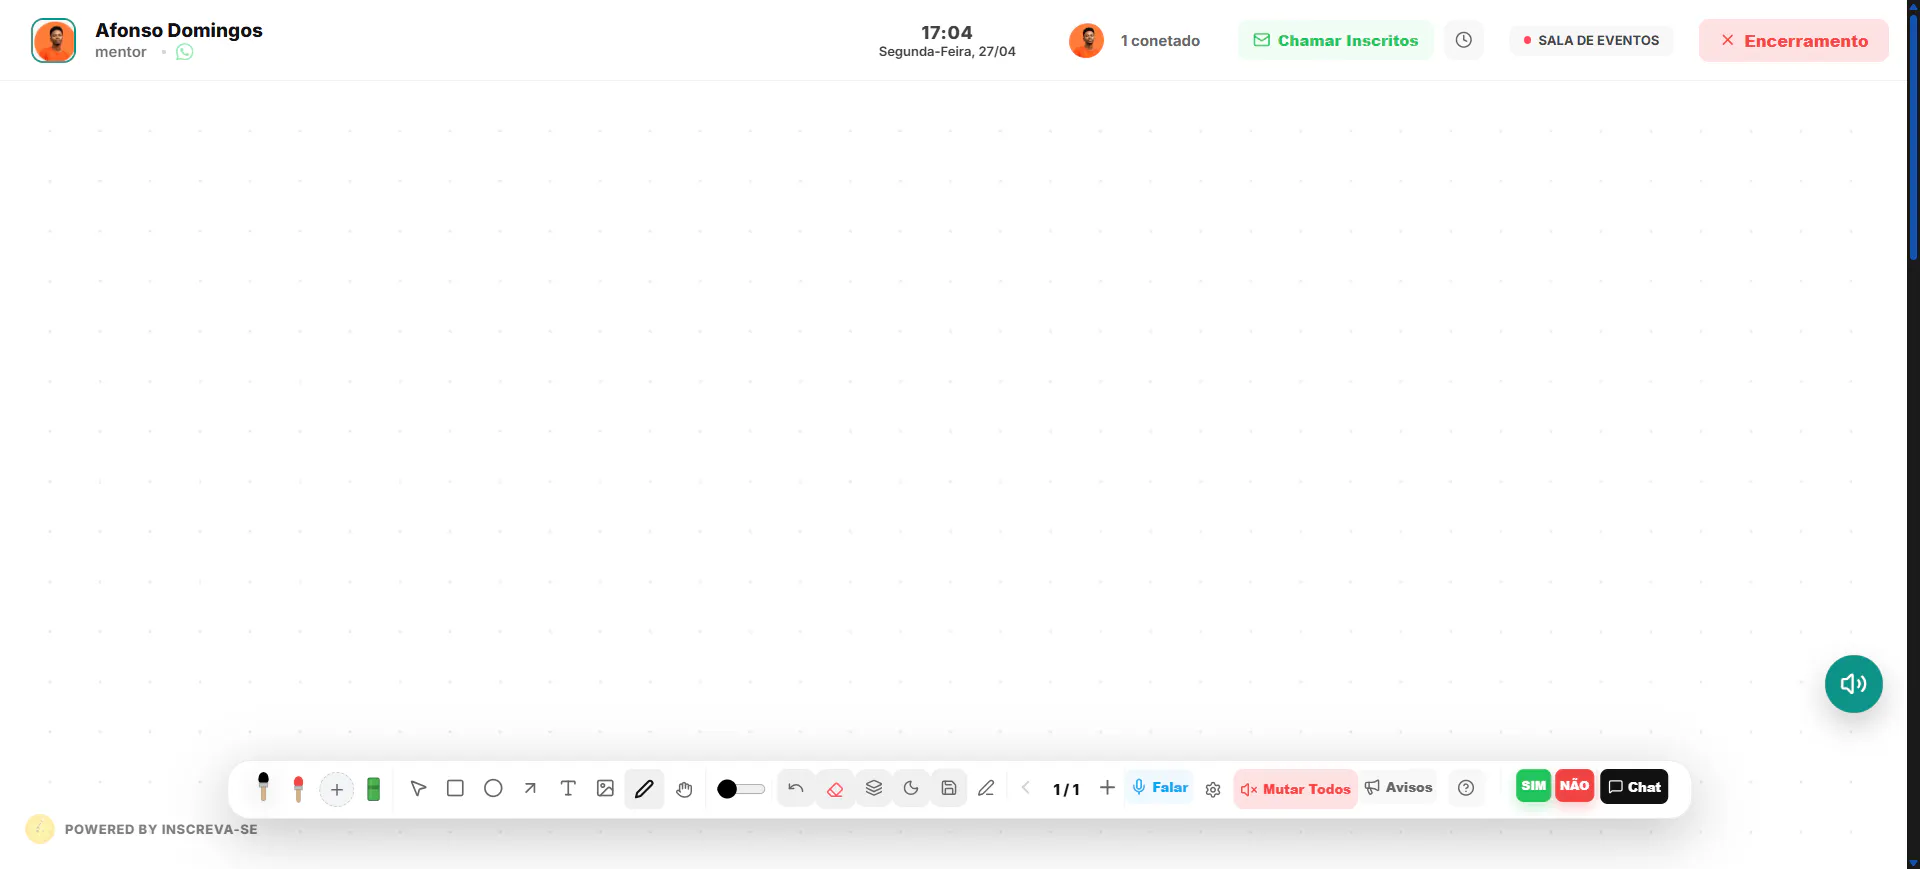Adjust the stroke thickness slider
Viewport: 1920px width, 869px height.
click(741, 789)
